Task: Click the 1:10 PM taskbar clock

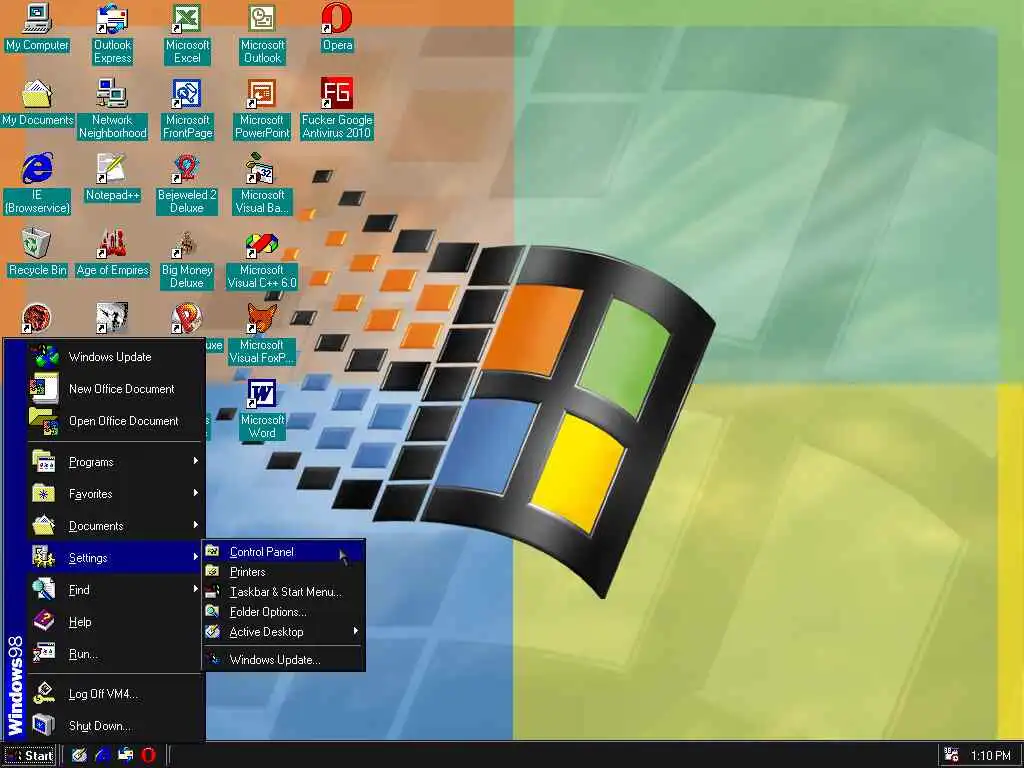Action: [990, 756]
